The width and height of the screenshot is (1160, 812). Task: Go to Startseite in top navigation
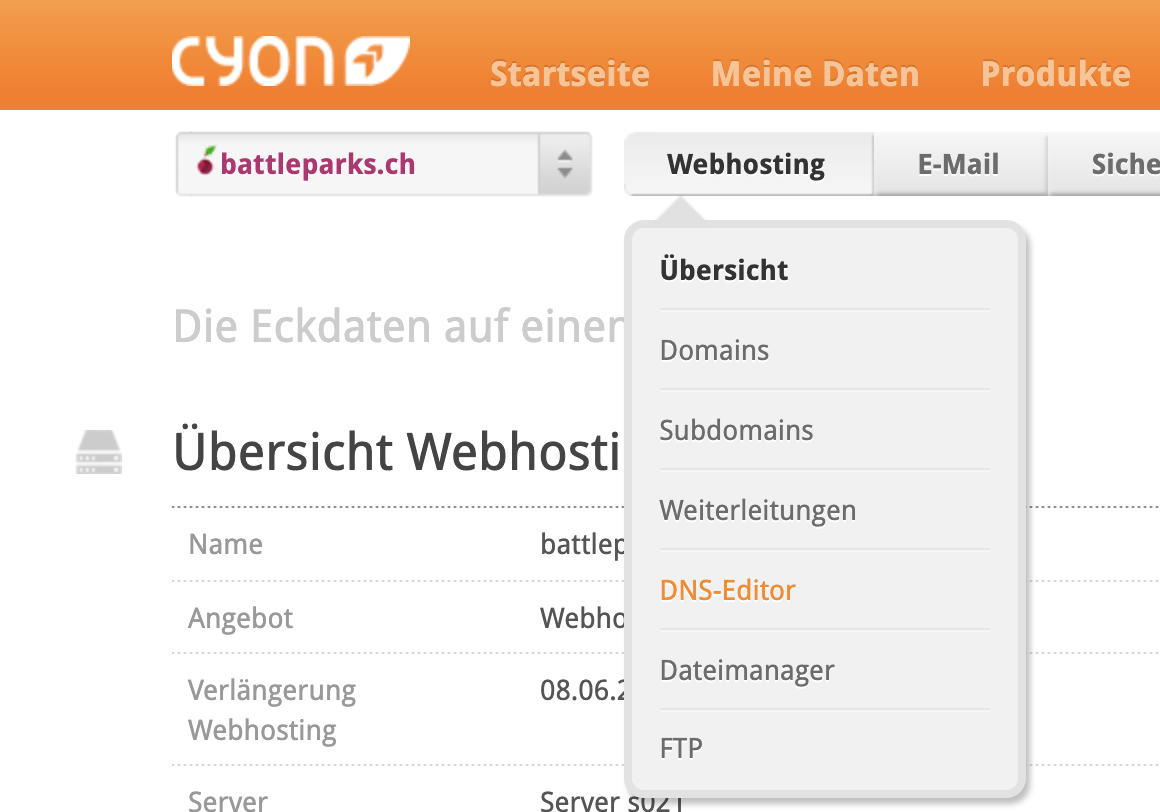click(x=570, y=74)
